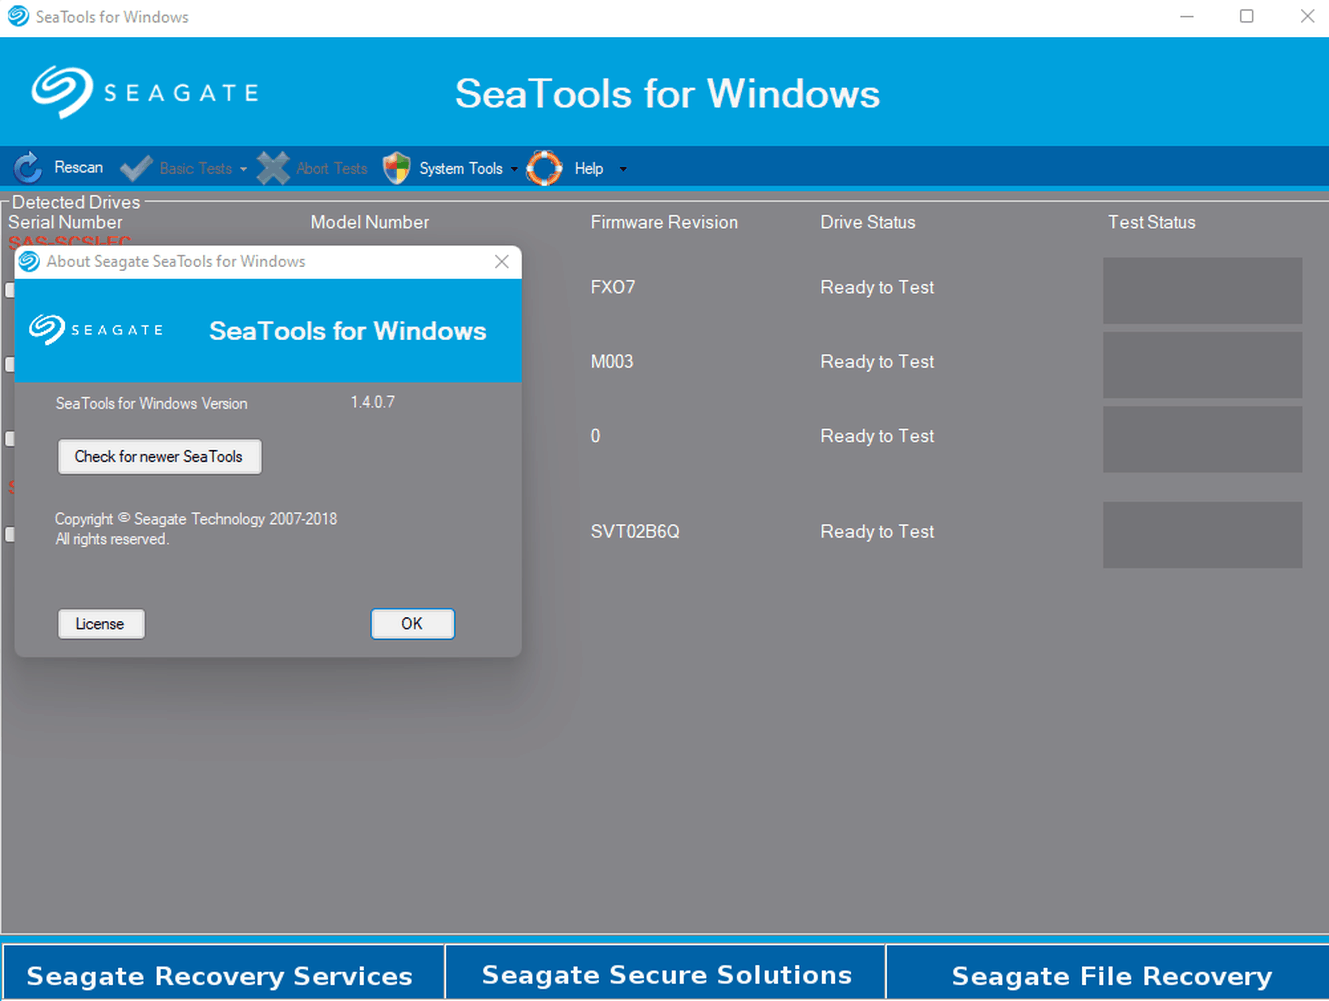Viewport: 1329px width, 1001px height.
Task: Click the Seagate logo in the main header
Action: [145, 92]
